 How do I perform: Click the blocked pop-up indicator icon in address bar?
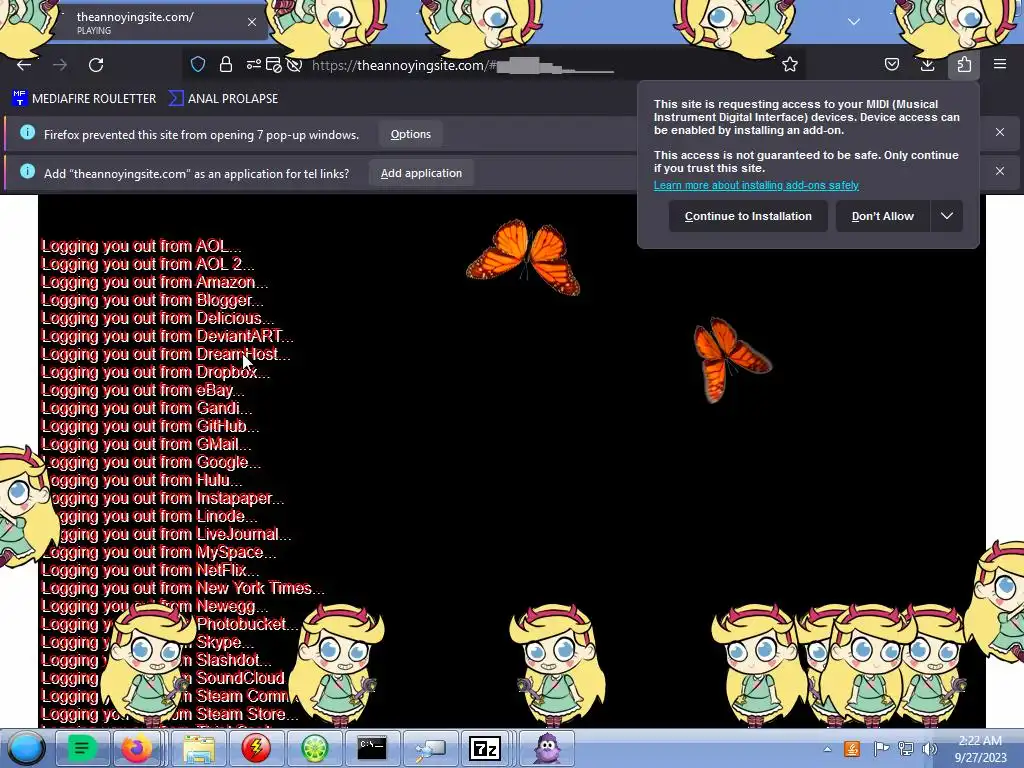tap(274, 65)
